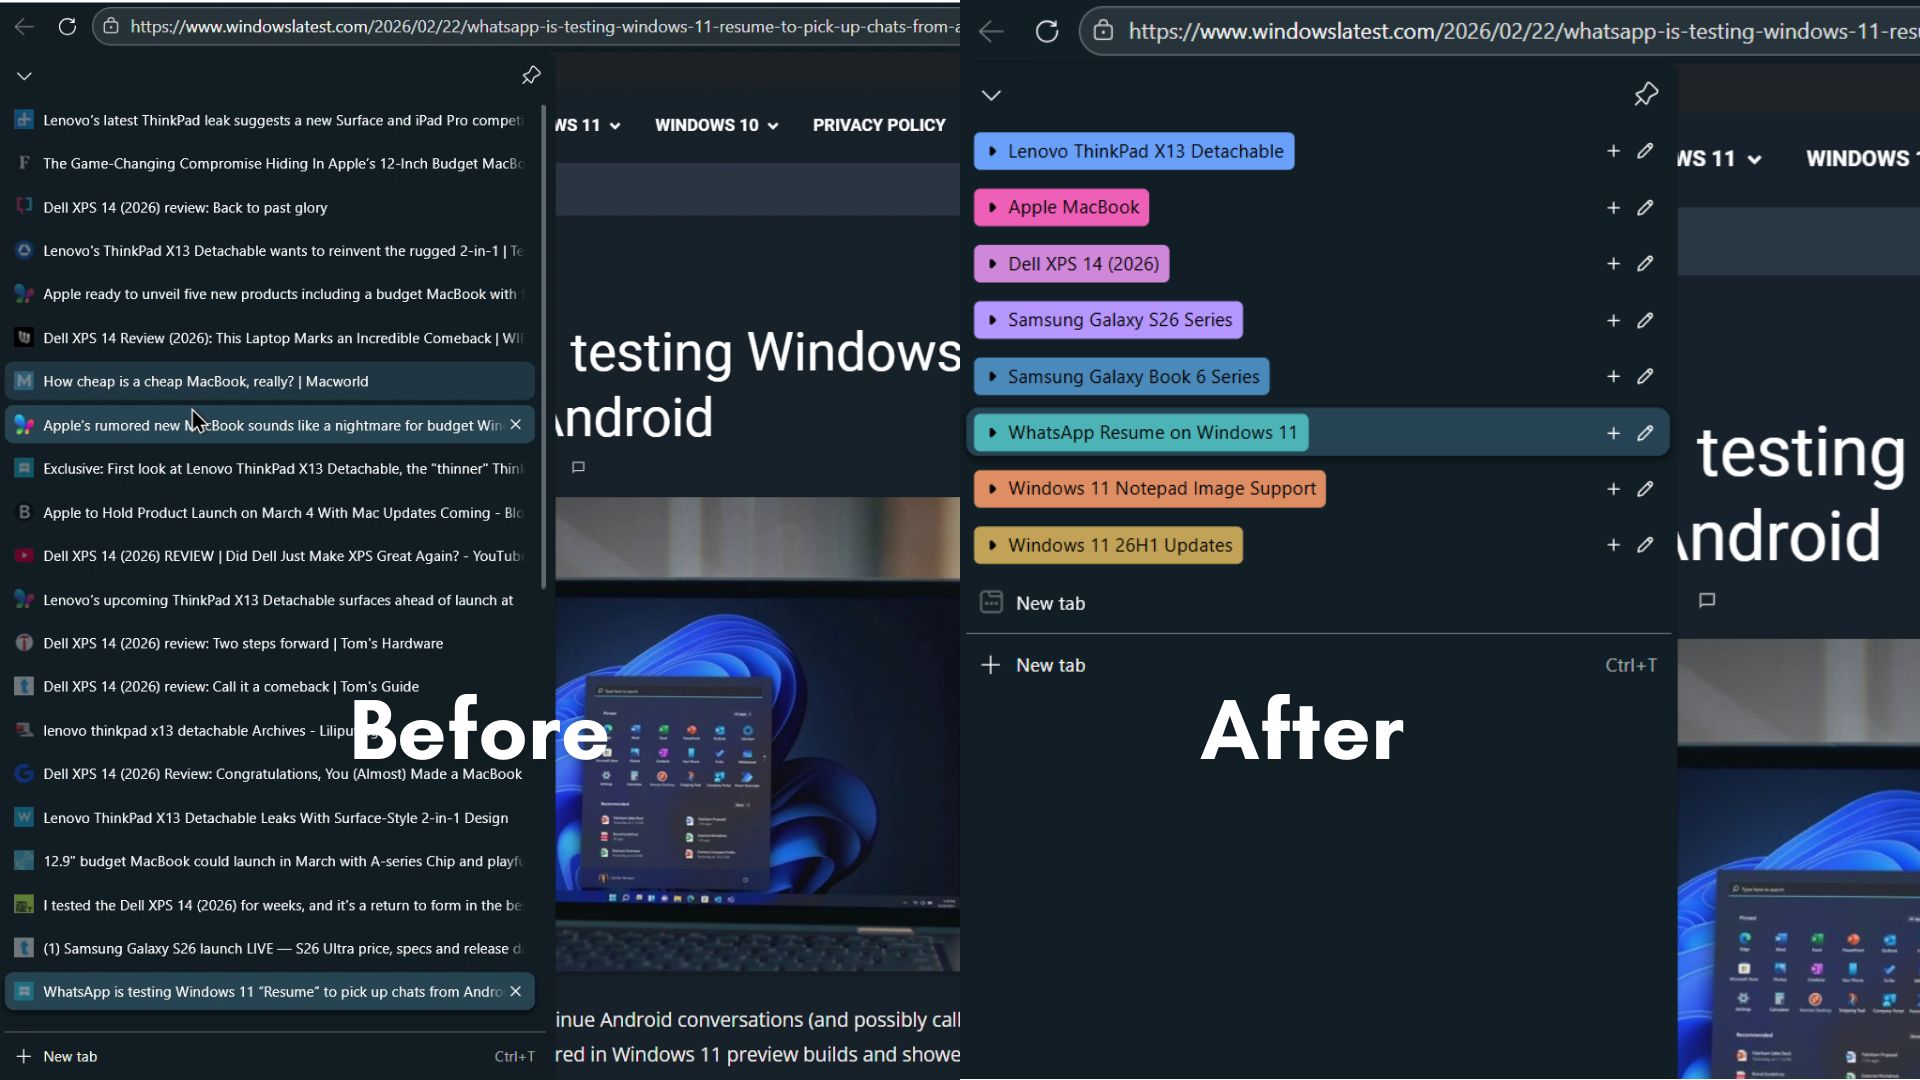Open the PRIVACY POLICY menu item
This screenshot has width=1920, height=1080.
[879, 125]
